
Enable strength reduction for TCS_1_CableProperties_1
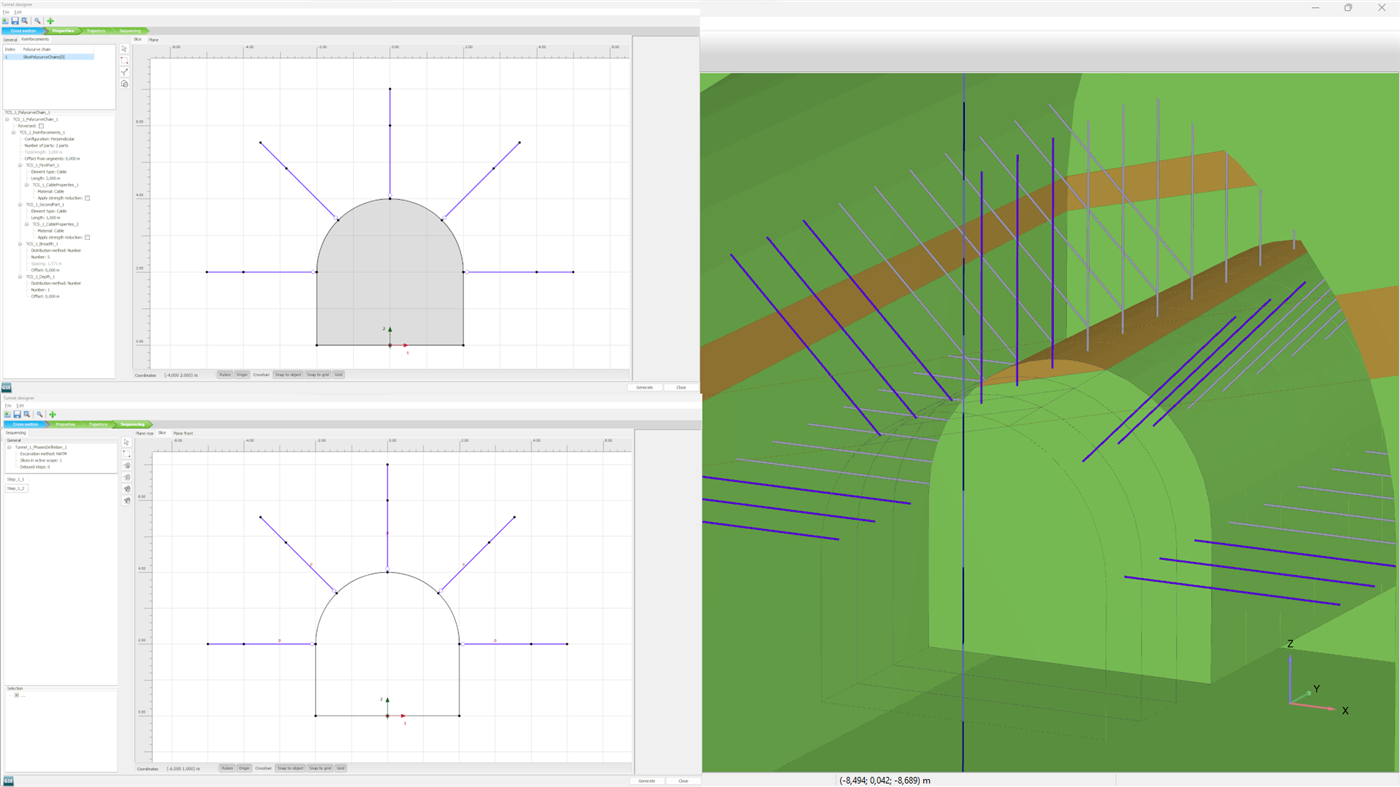(87, 198)
